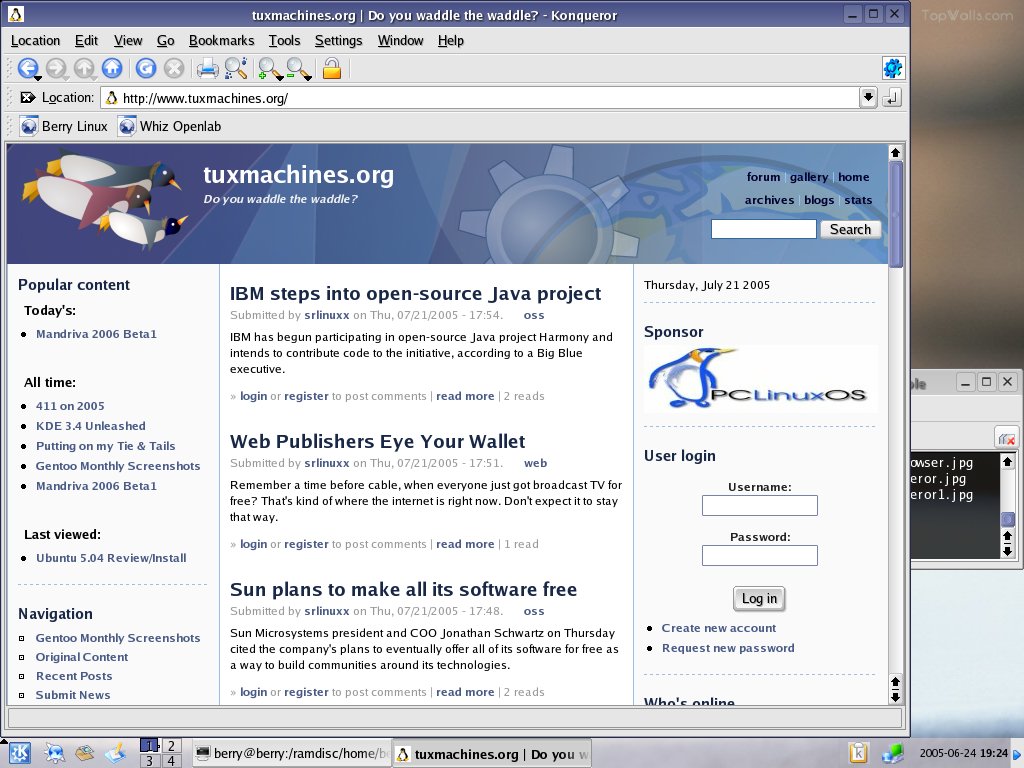The image size is (1024, 768).
Task: Go to the Home URL icon
Action: click(x=112, y=68)
